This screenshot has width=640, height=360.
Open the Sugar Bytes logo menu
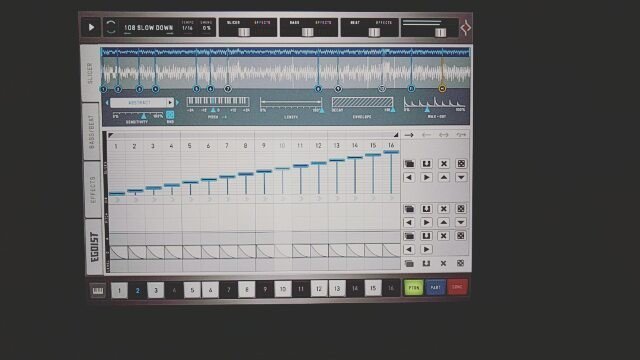coord(465,28)
